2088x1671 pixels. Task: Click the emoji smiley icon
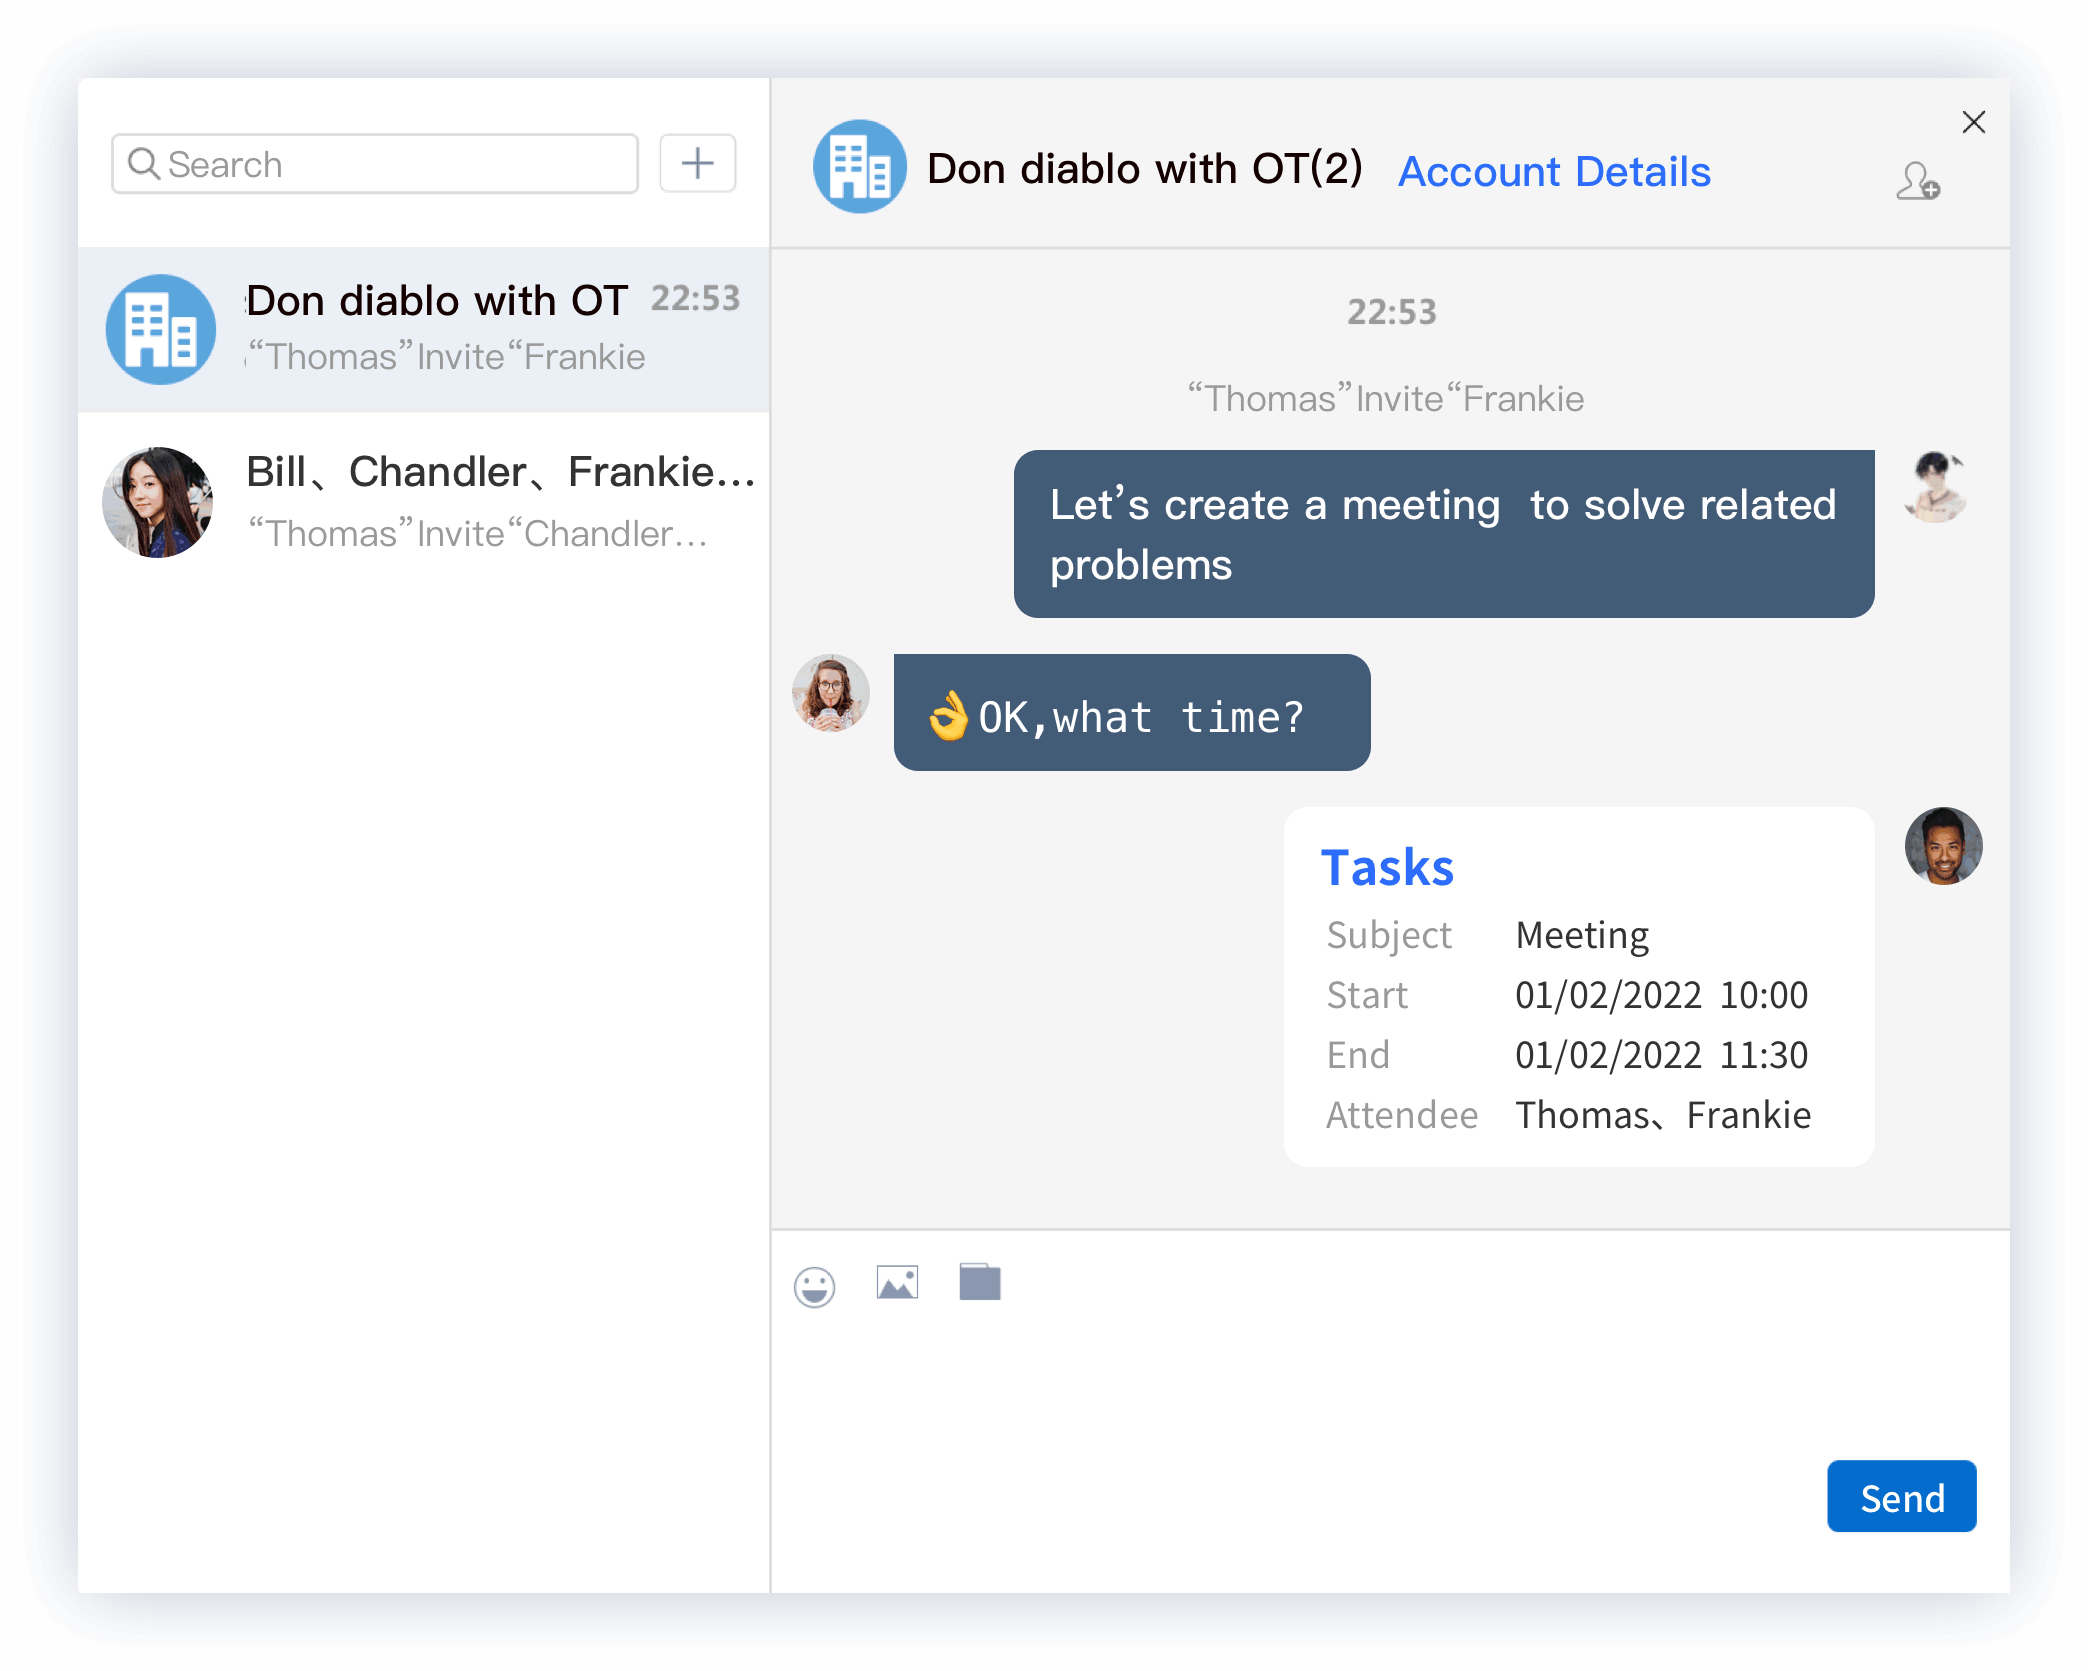pyautogui.click(x=814, y=1286)
